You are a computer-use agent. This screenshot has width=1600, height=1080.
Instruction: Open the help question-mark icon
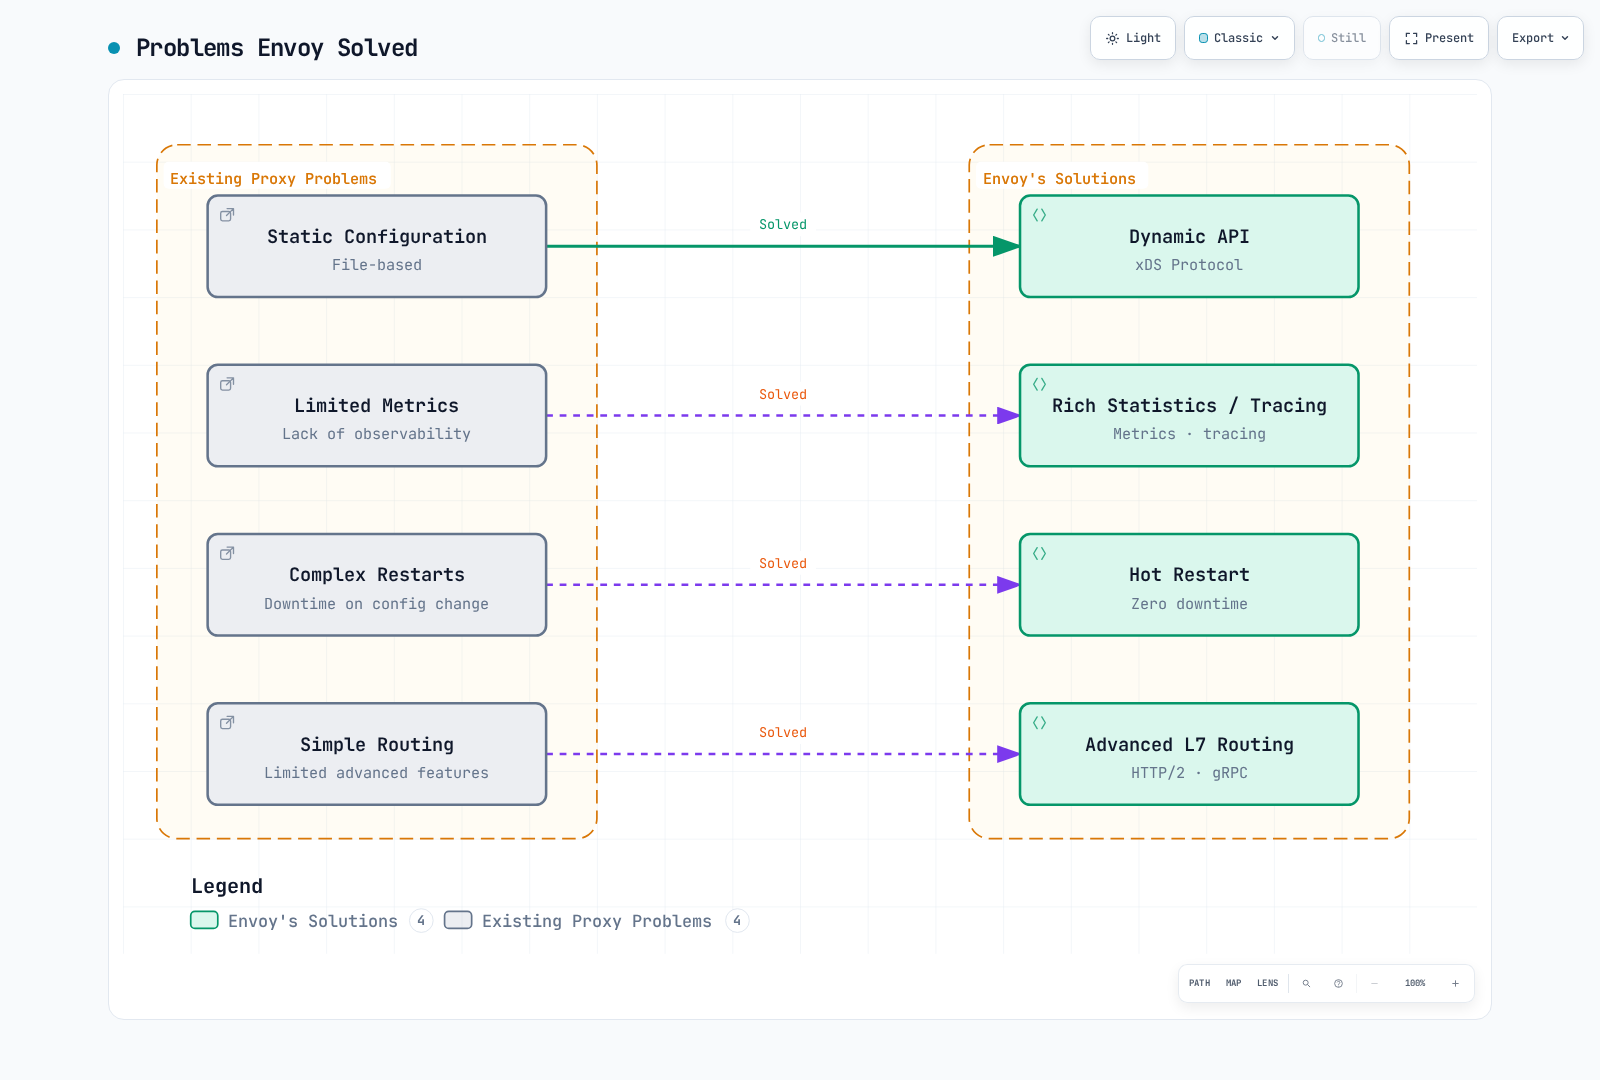[x=1338, y=983]
